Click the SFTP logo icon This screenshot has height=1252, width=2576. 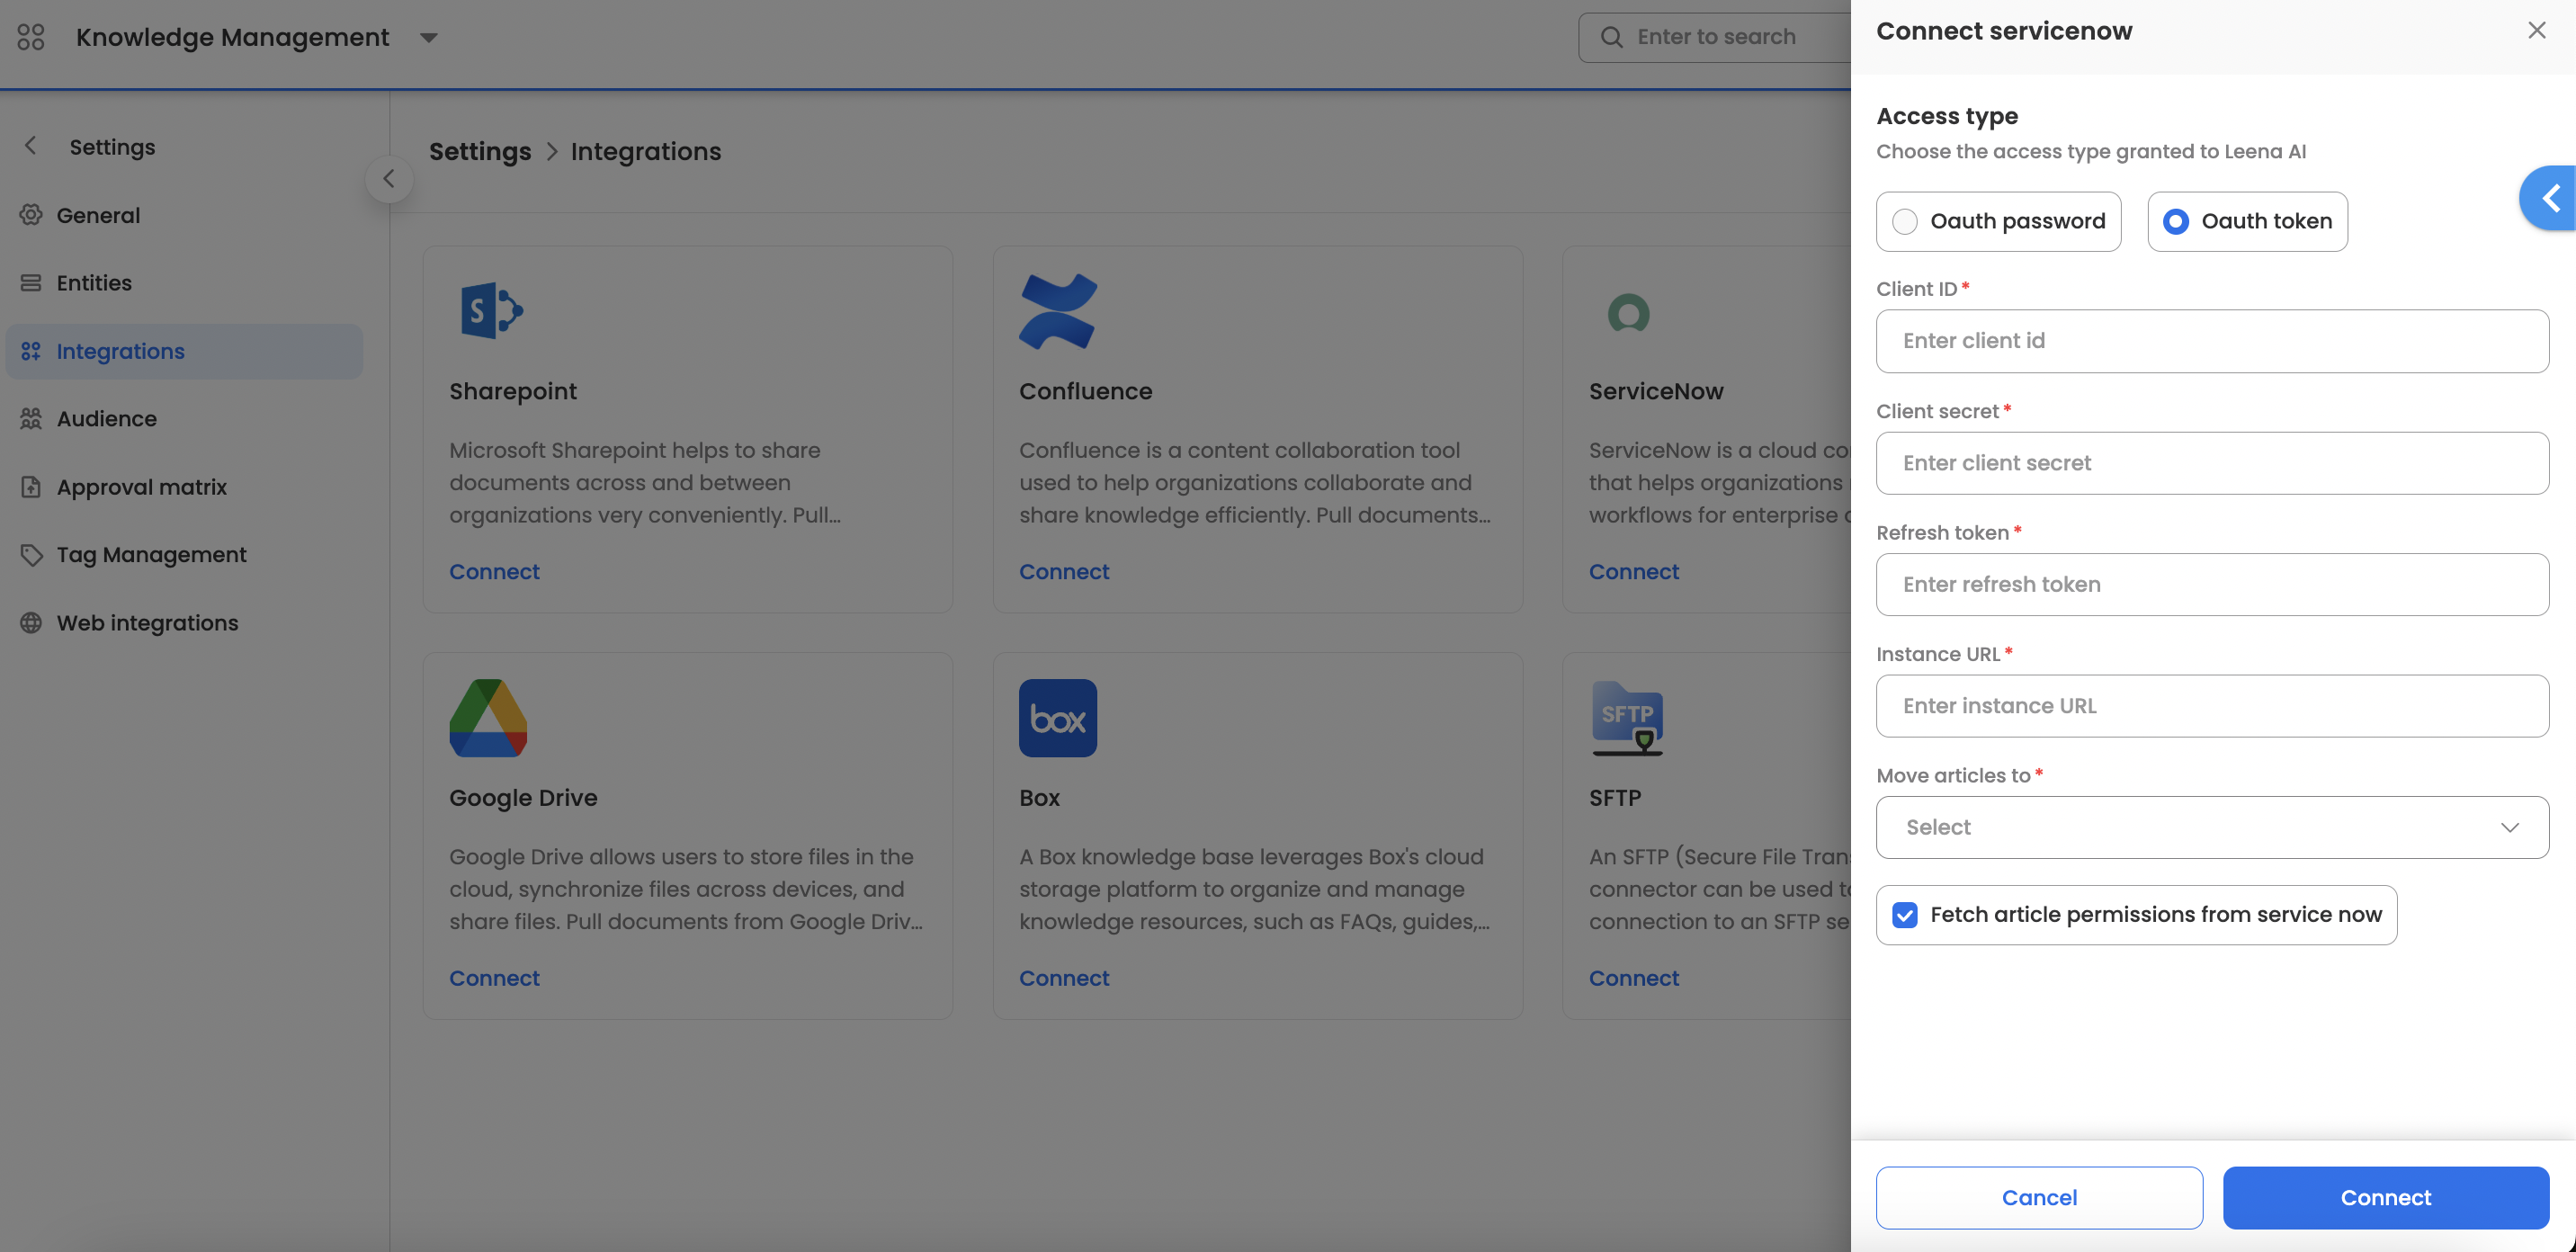pyautogui.click(x=1627, y=718)
